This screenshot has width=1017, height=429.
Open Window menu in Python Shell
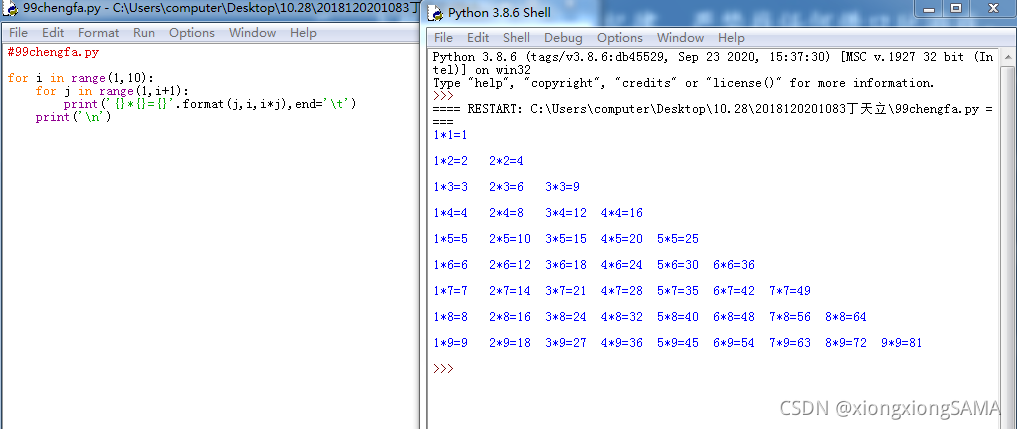click(680, 38)
